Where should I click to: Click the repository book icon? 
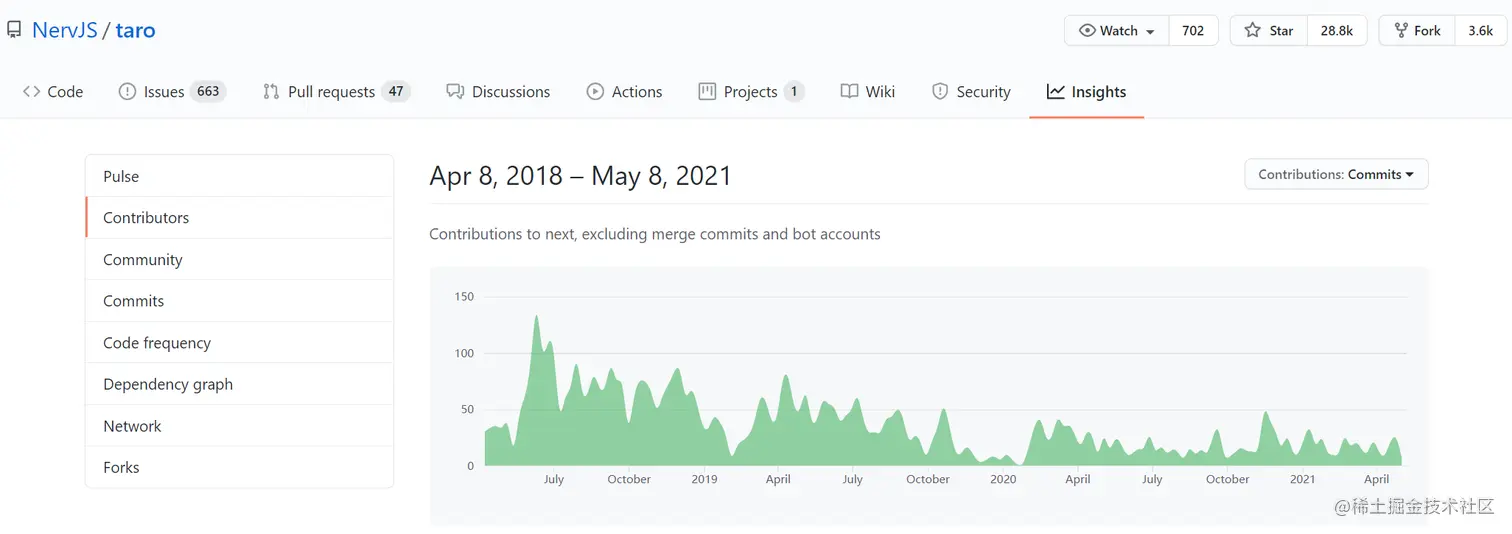[14, 30]
